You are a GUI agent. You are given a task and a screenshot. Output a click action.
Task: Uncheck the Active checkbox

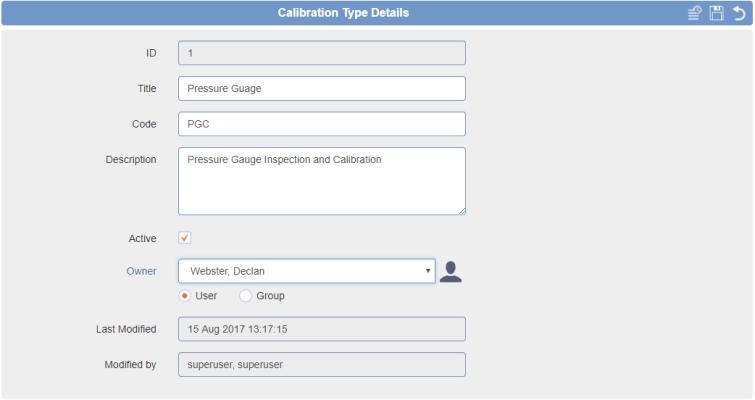point(184,238)
